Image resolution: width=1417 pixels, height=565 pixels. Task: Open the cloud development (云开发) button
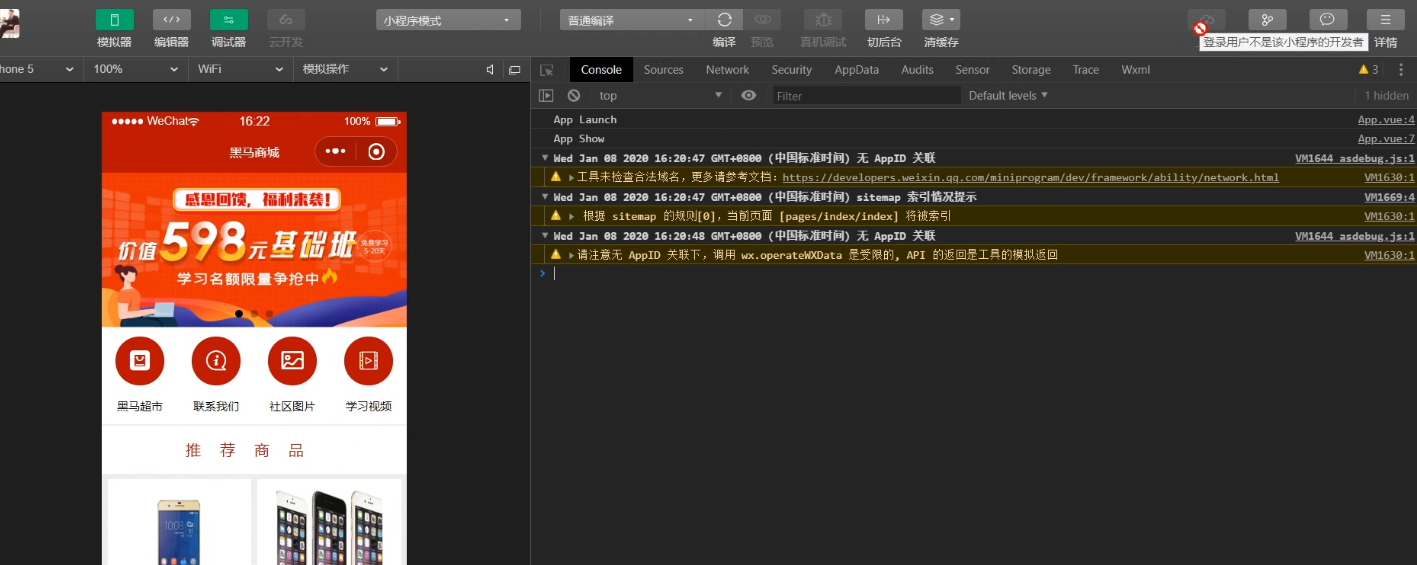coord(286,20)
